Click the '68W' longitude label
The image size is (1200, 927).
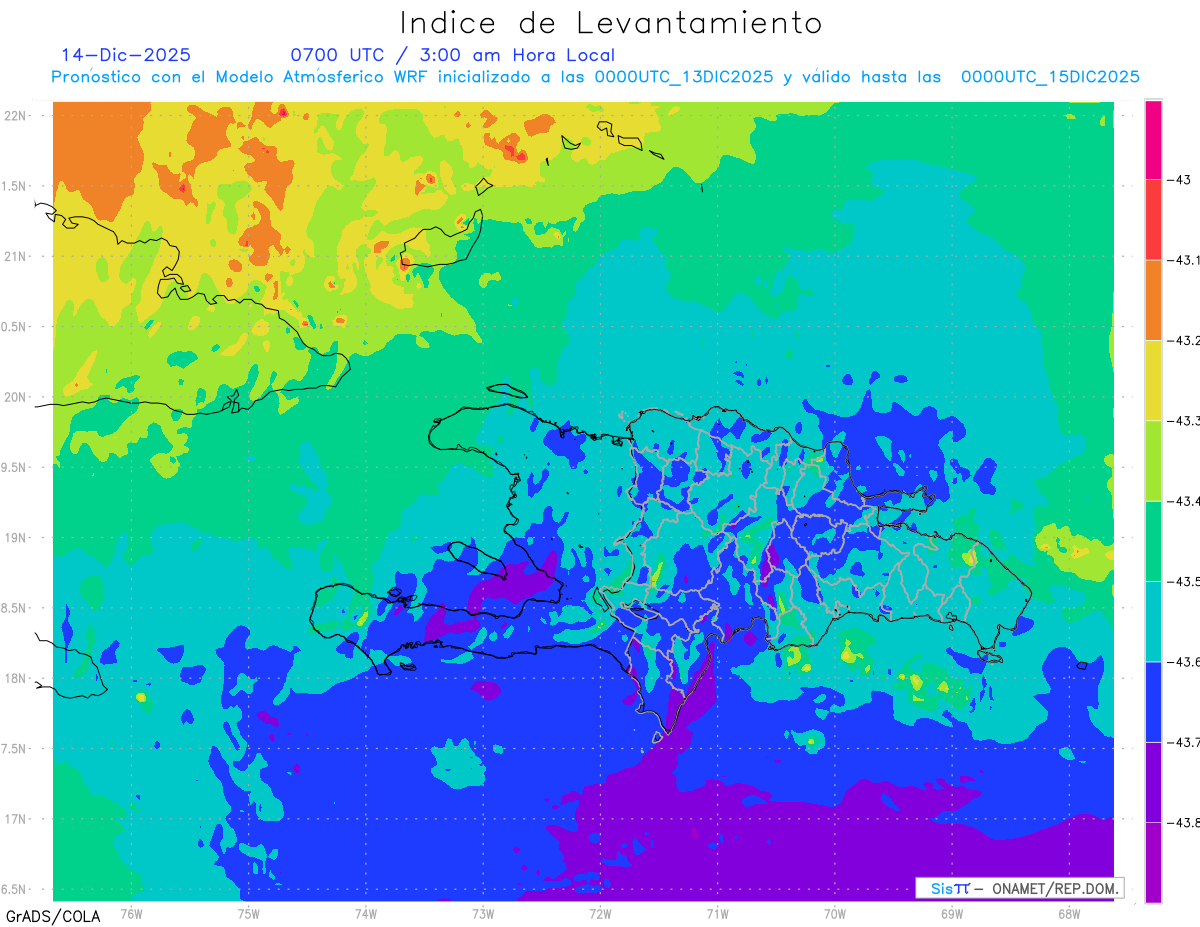[x=1069, y=913]
